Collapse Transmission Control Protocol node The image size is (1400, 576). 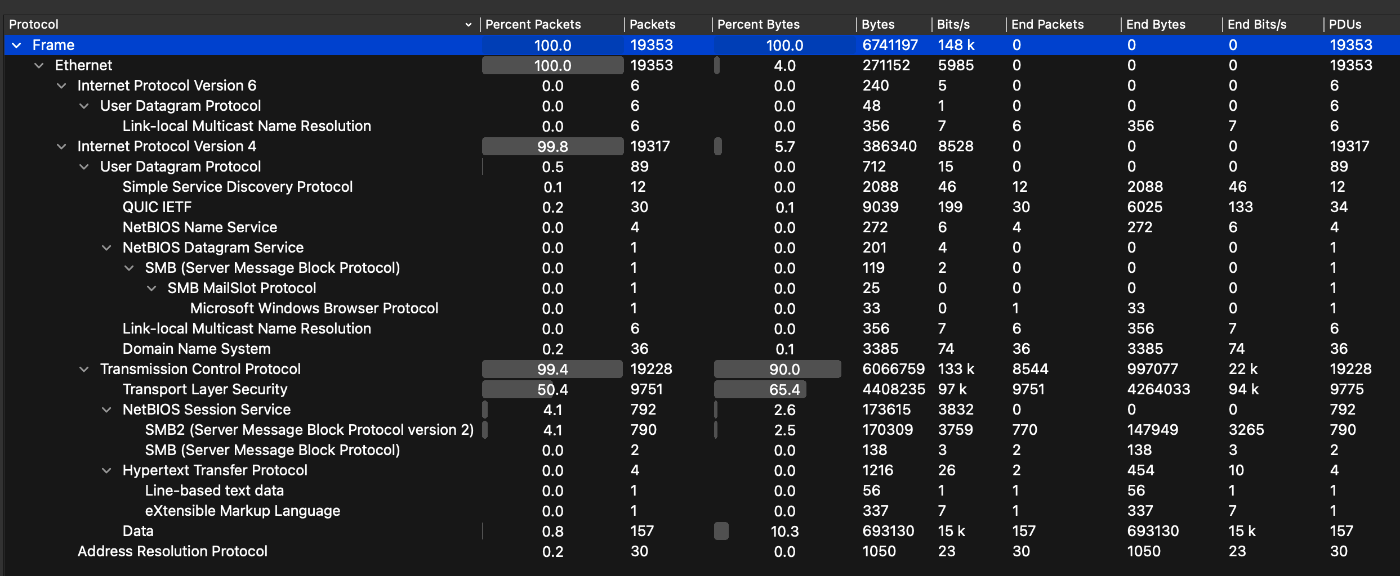coord(84,369)
